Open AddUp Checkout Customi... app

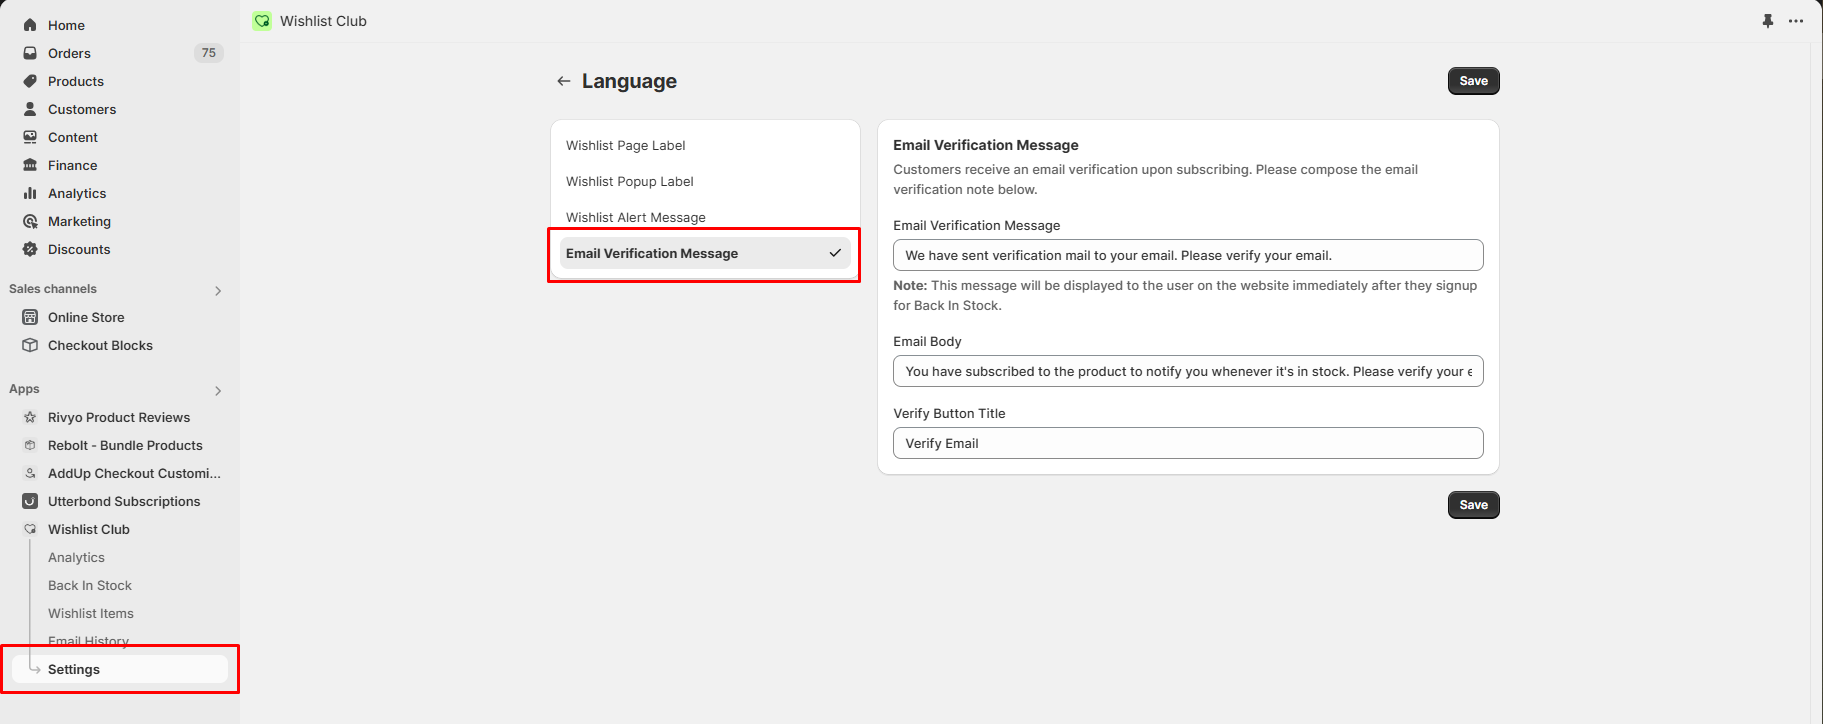coord(134,473)
